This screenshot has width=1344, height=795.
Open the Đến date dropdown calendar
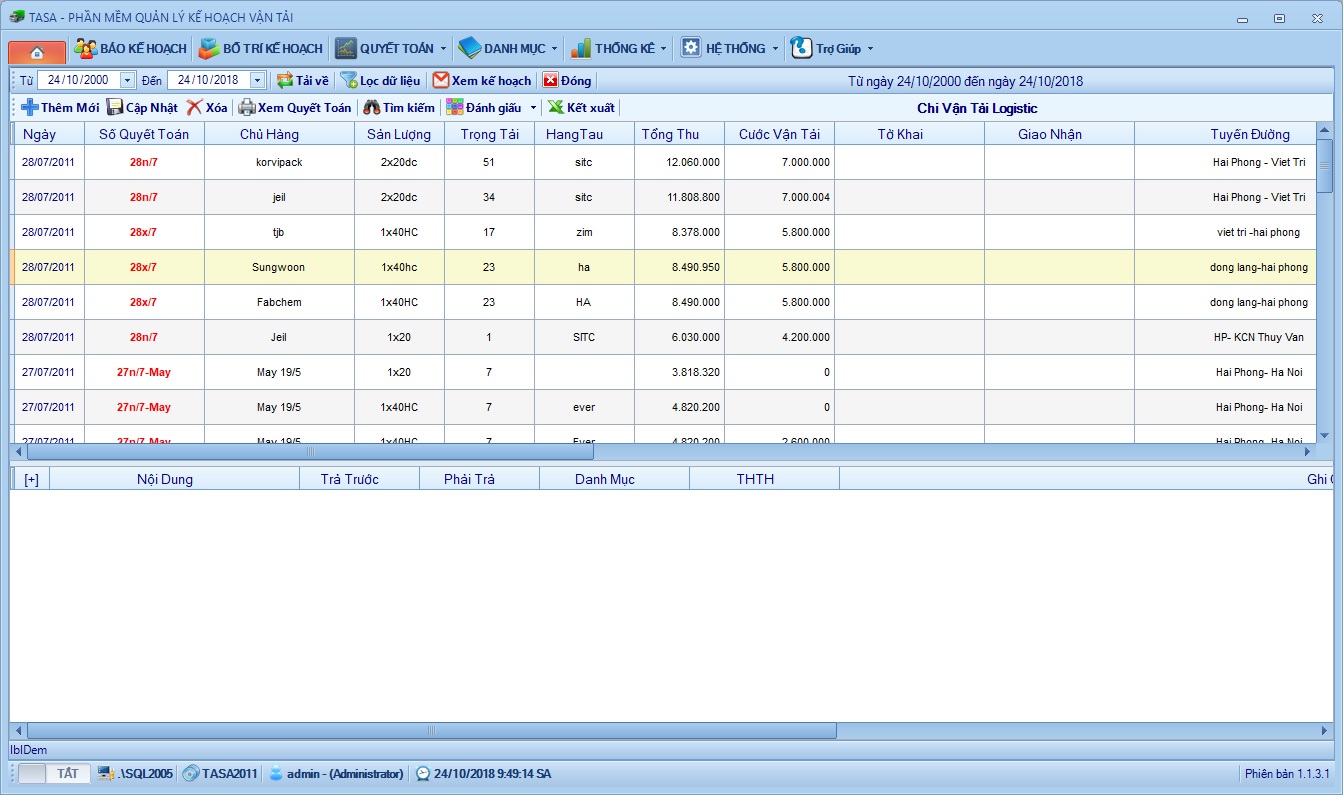coord(257,80)
